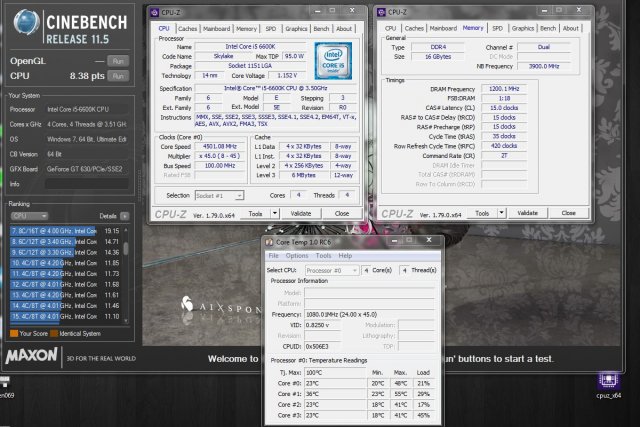
Task: Click the Core Temp Frequency field
Action: coord(369,314)
